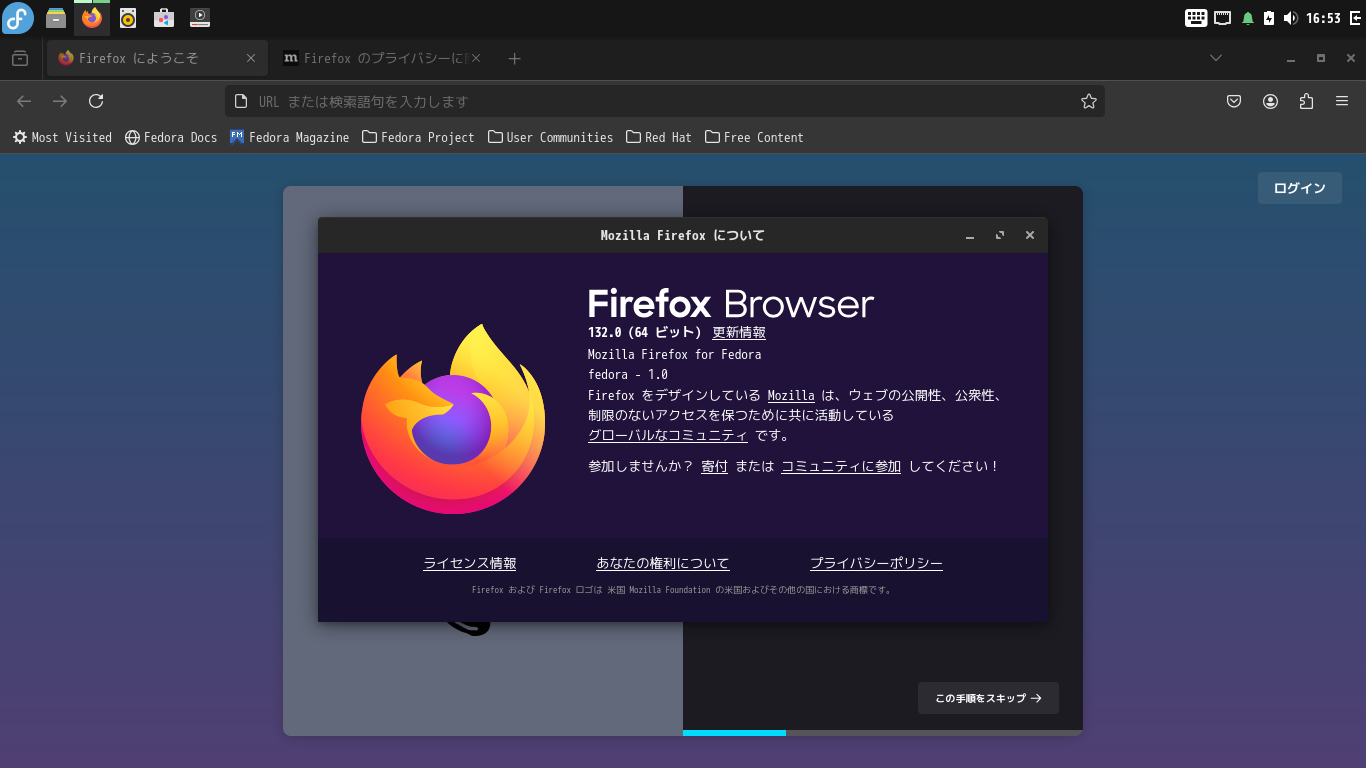The height and width of the screenshot is (768, 1366).
Task: Maximize the 'Mozilla Firefox について' dialog
Action: pyautogui.click(x=1000, y=236)
